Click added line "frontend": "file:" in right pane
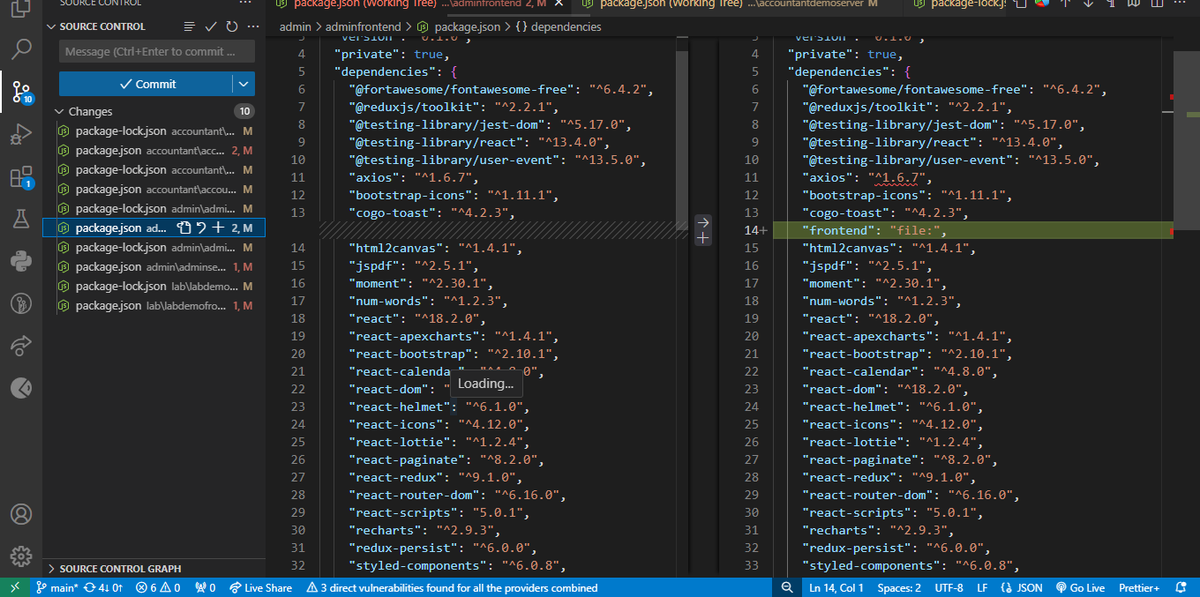 click(x=876, y=230)
